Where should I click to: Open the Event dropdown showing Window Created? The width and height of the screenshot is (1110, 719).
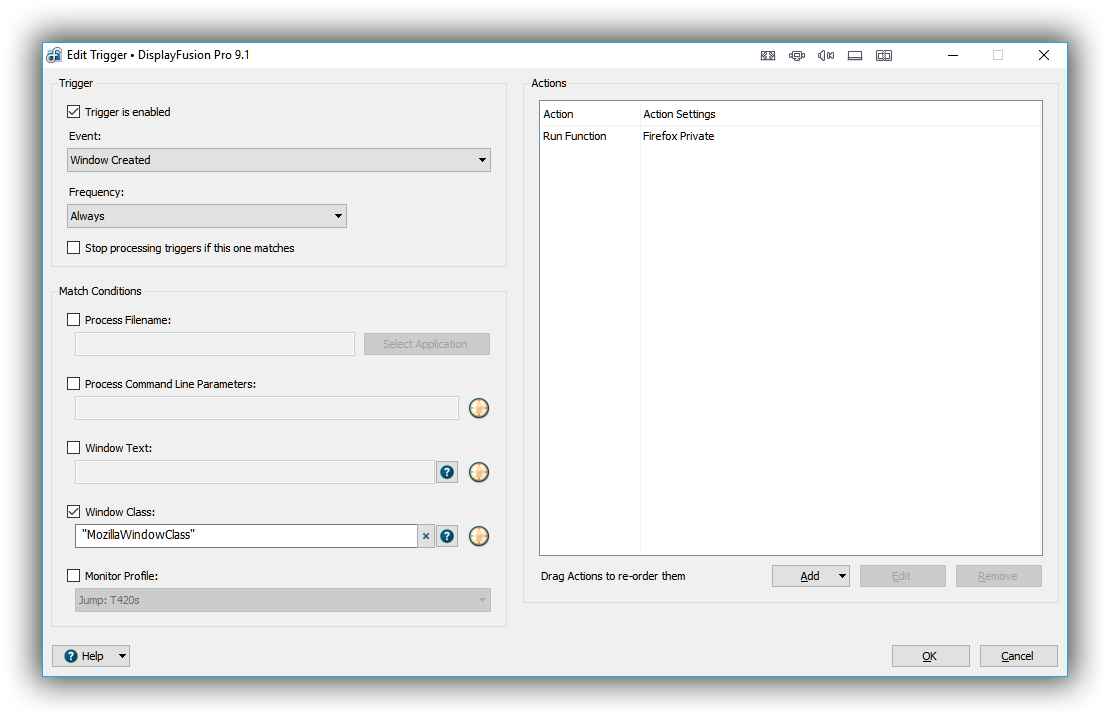point(280,160)
